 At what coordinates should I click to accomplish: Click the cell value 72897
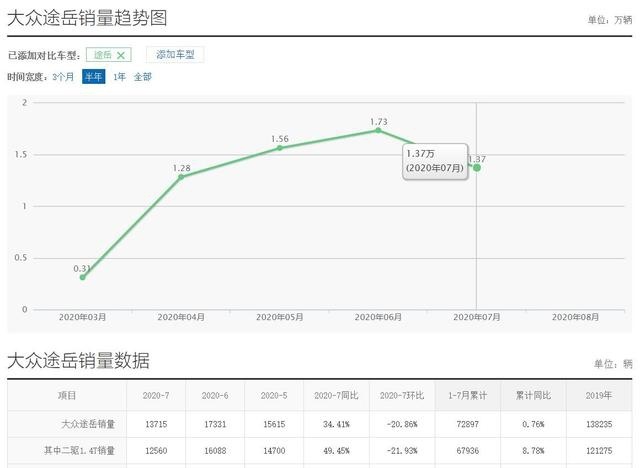point(468,424)
